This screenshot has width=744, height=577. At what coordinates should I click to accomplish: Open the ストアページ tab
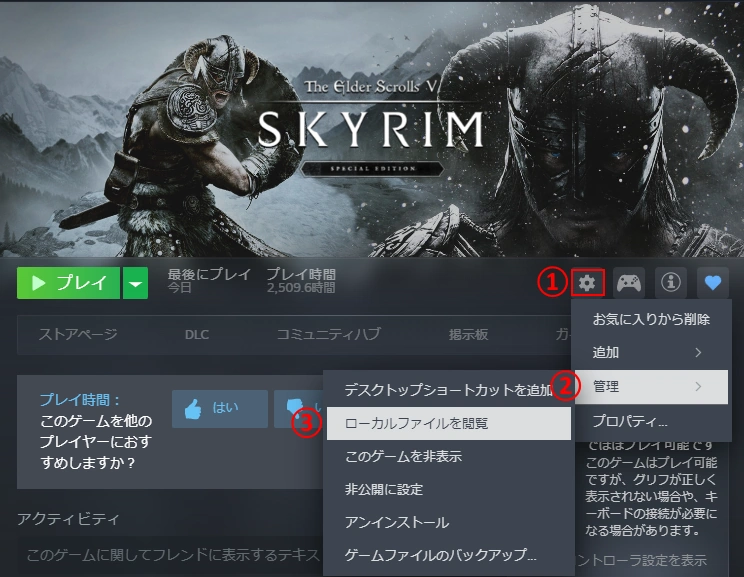[x=78, y=334]
